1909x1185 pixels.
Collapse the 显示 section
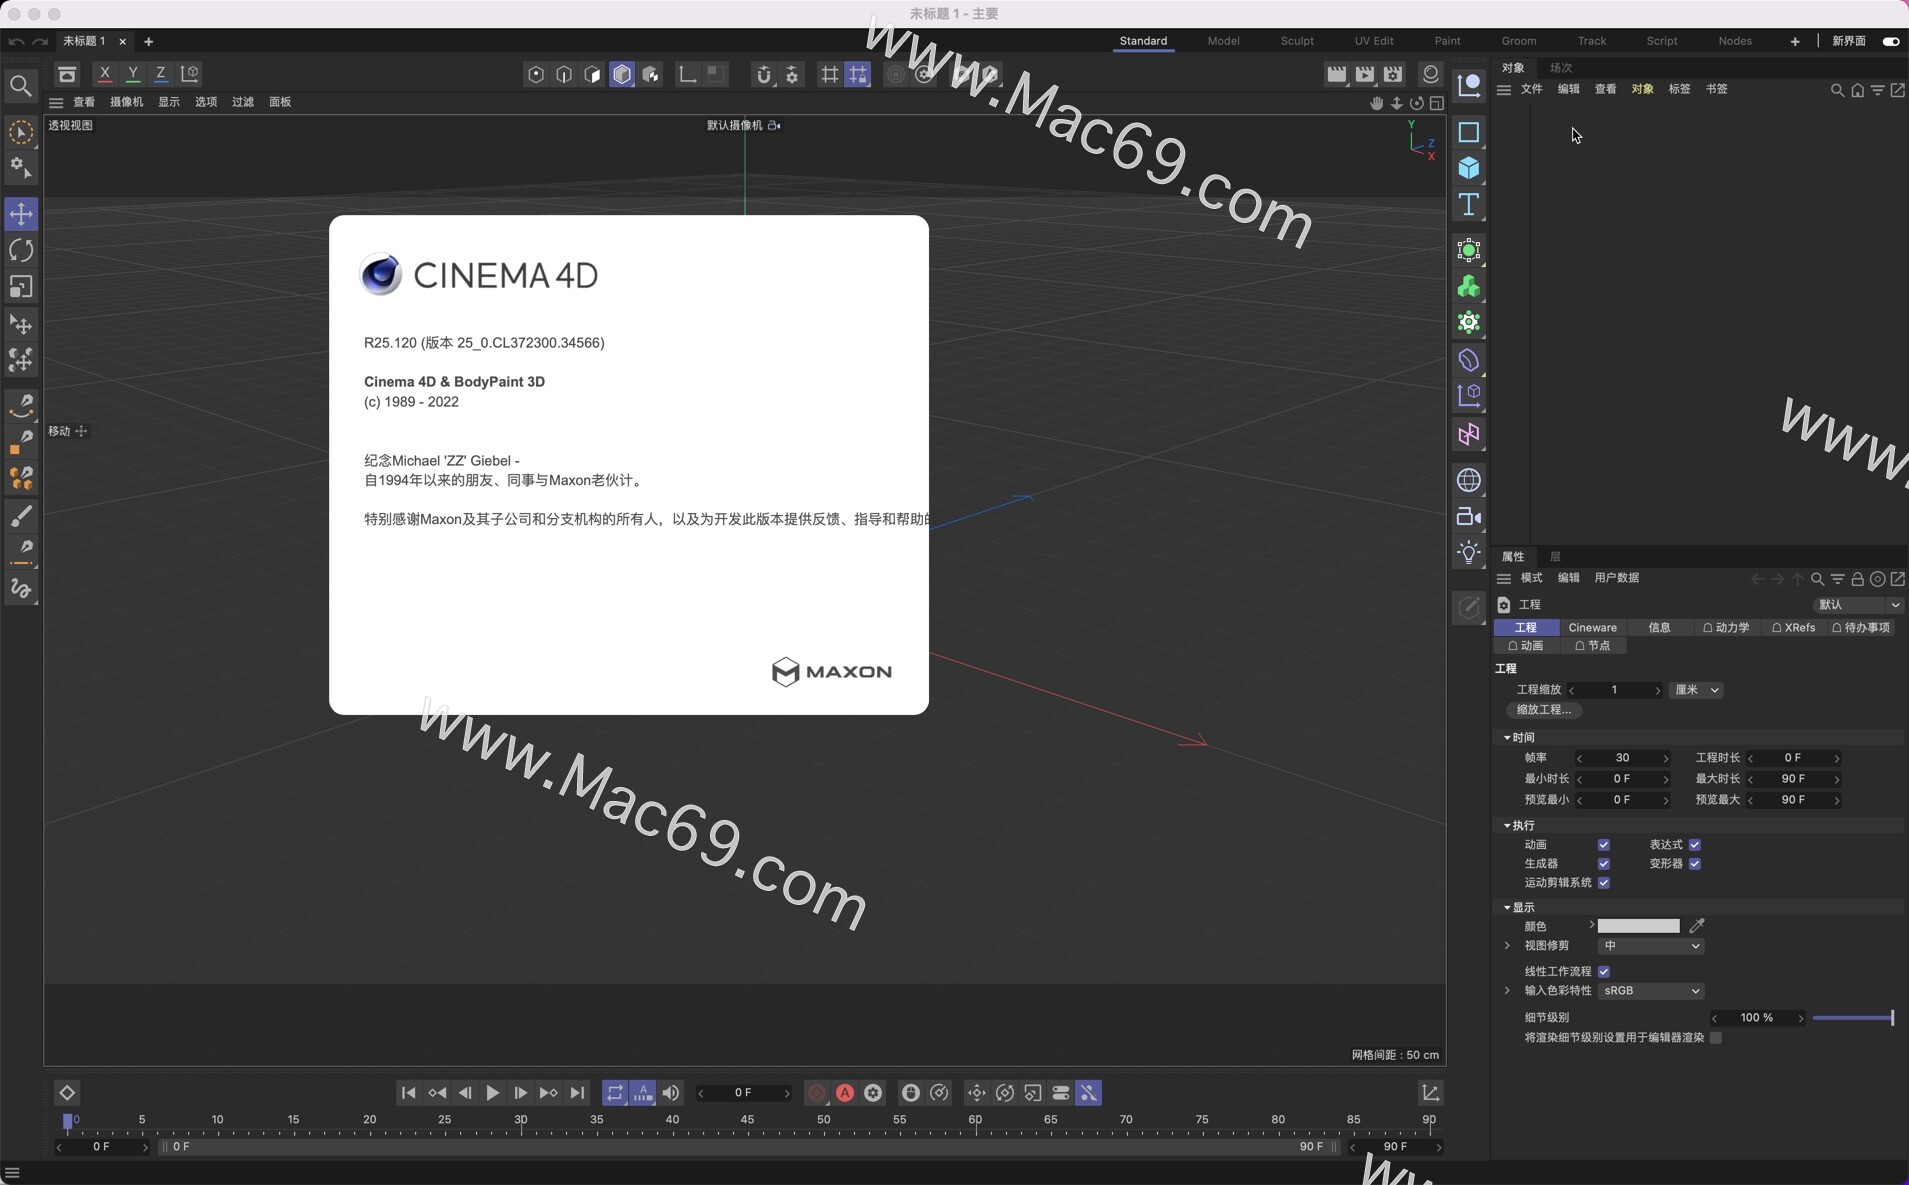coord(1507,908)
